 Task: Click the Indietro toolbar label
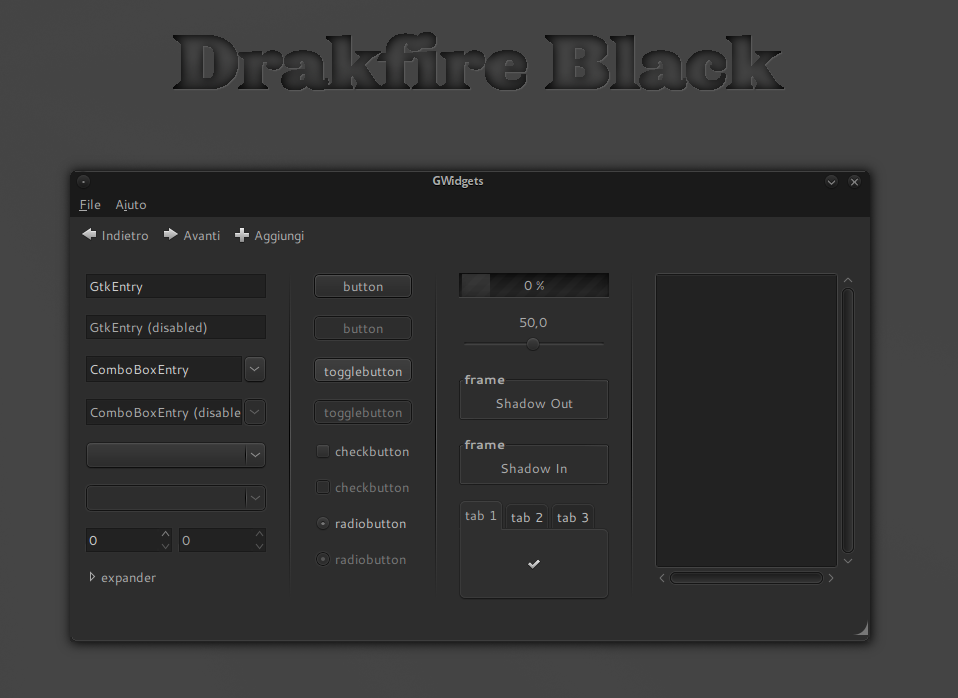(x=125, y=235)
